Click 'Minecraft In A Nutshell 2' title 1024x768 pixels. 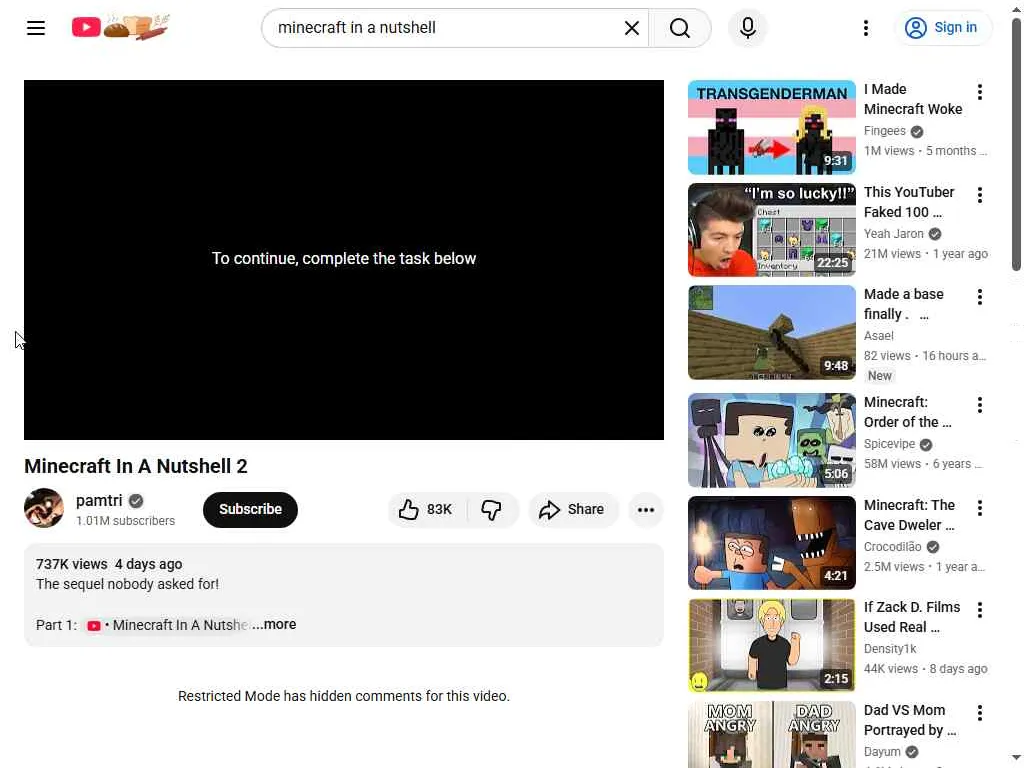click(x=136, y=466)
